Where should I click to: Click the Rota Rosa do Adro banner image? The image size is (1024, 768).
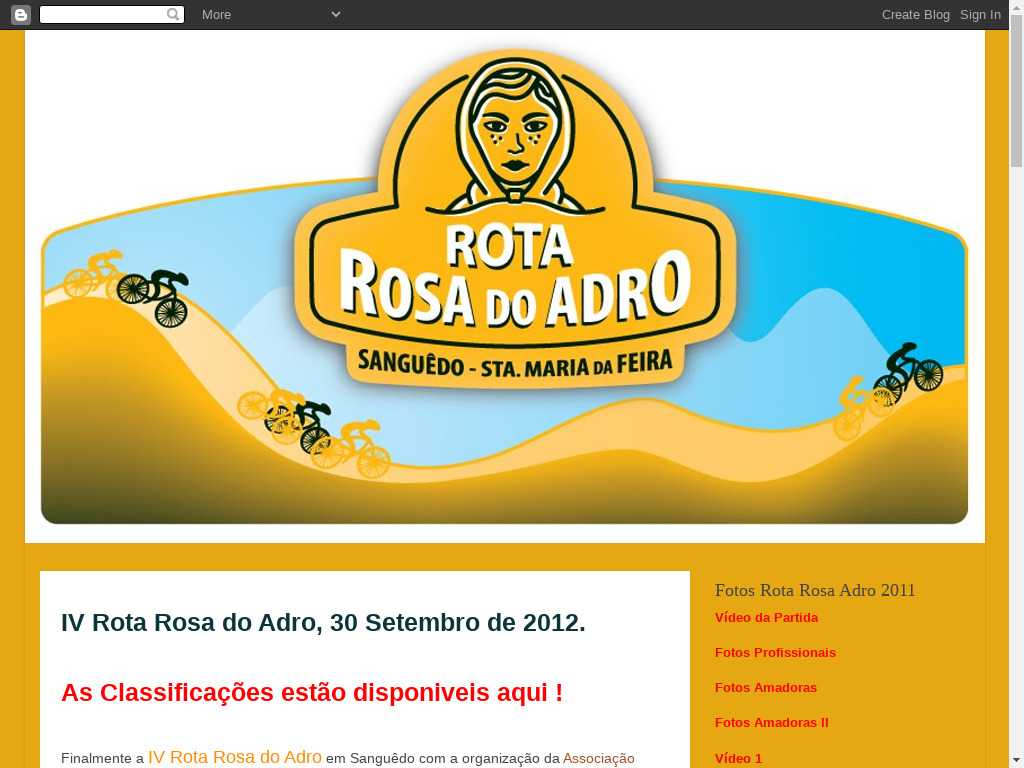pos(504,287)
